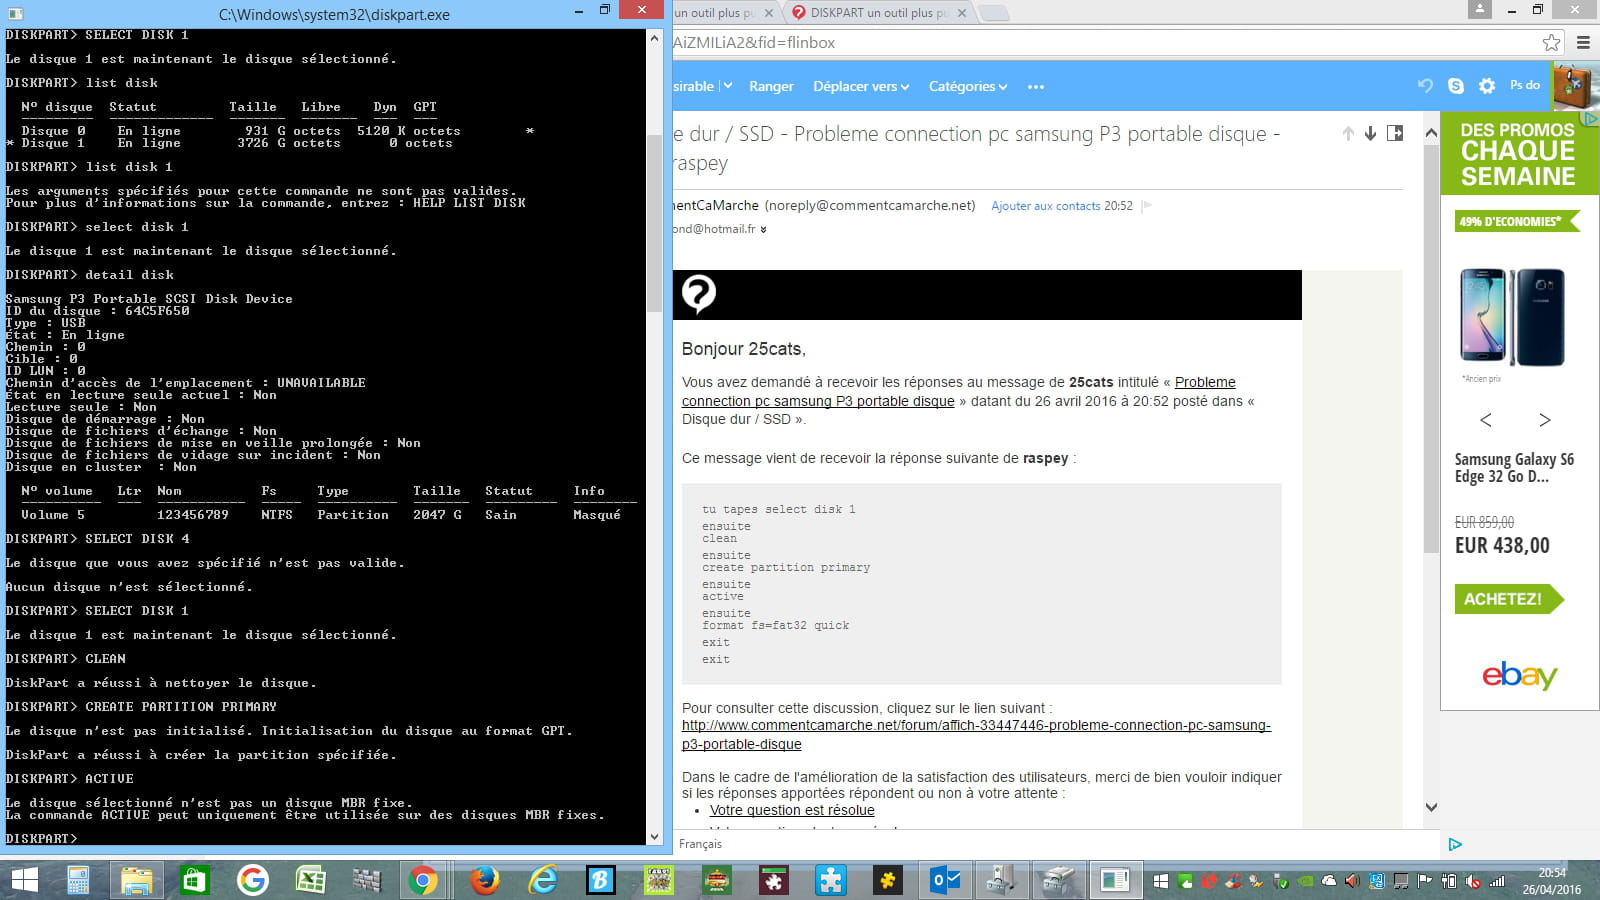Image resolution: width=1600 pixels, height=900 pixels.
Task: Open the message in a new window icon
Action: pos(1395,133)
